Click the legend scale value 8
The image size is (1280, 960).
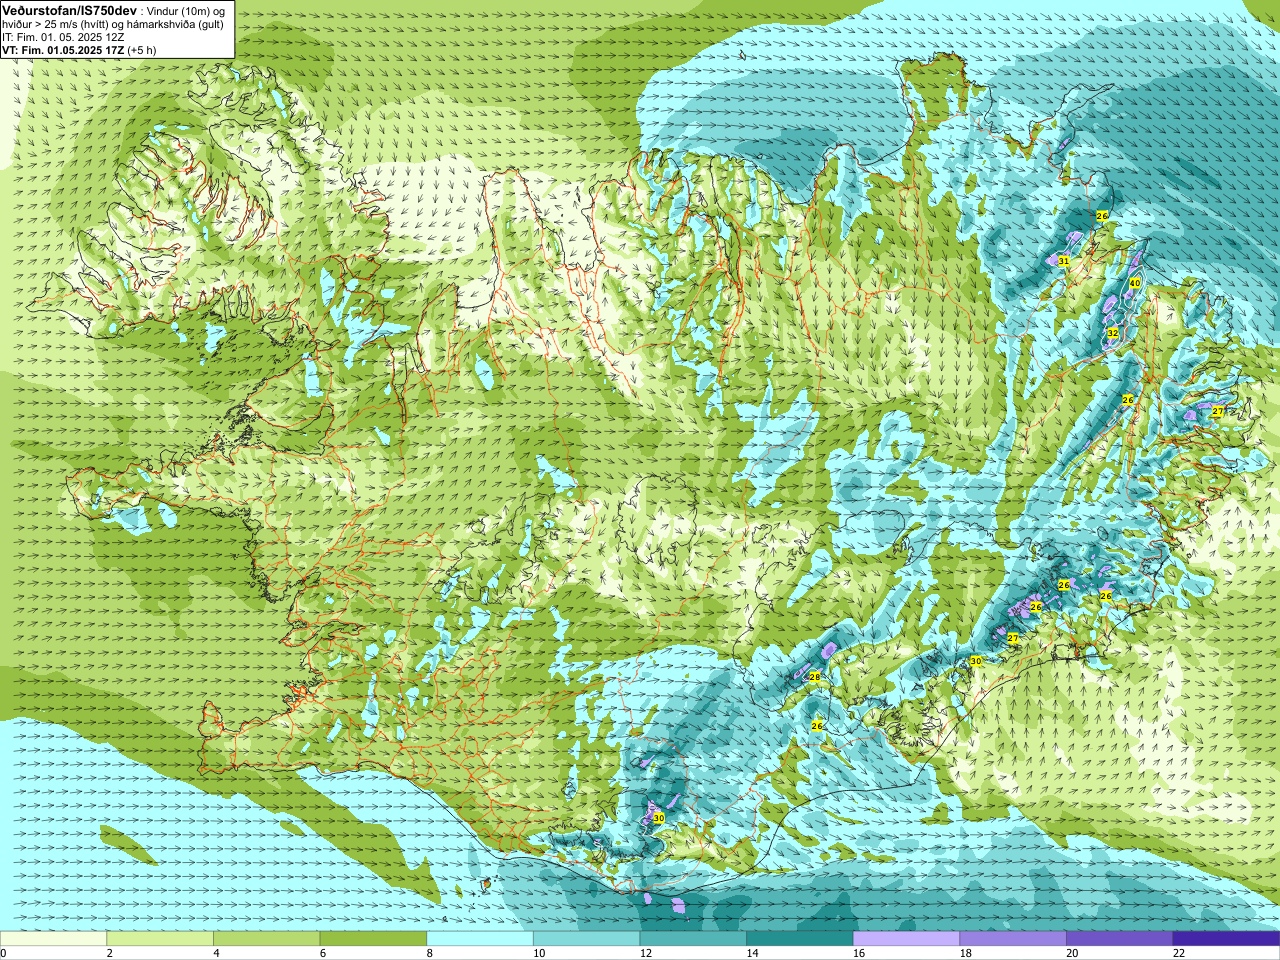point(429,953)
